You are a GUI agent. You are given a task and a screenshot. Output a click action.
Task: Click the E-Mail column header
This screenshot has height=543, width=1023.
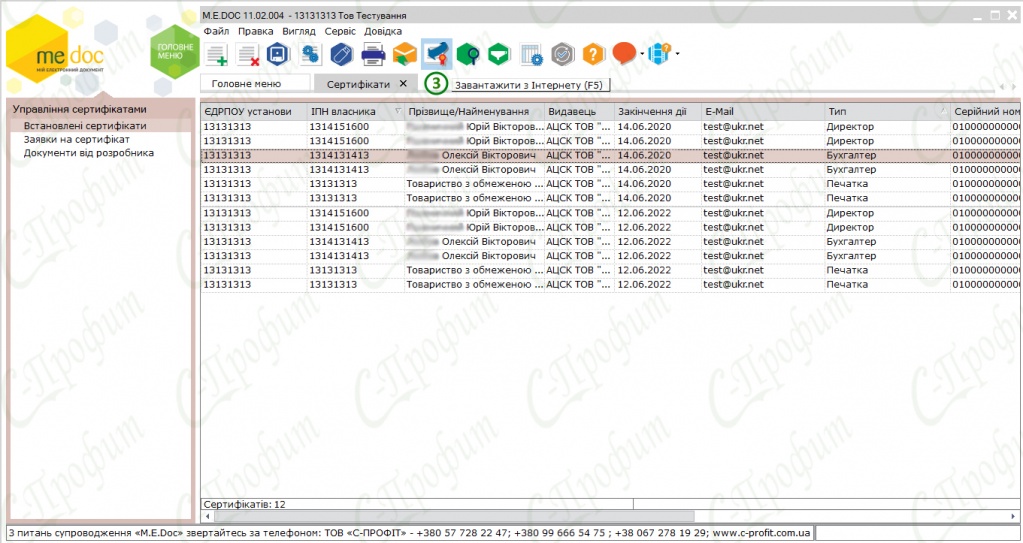762,112
